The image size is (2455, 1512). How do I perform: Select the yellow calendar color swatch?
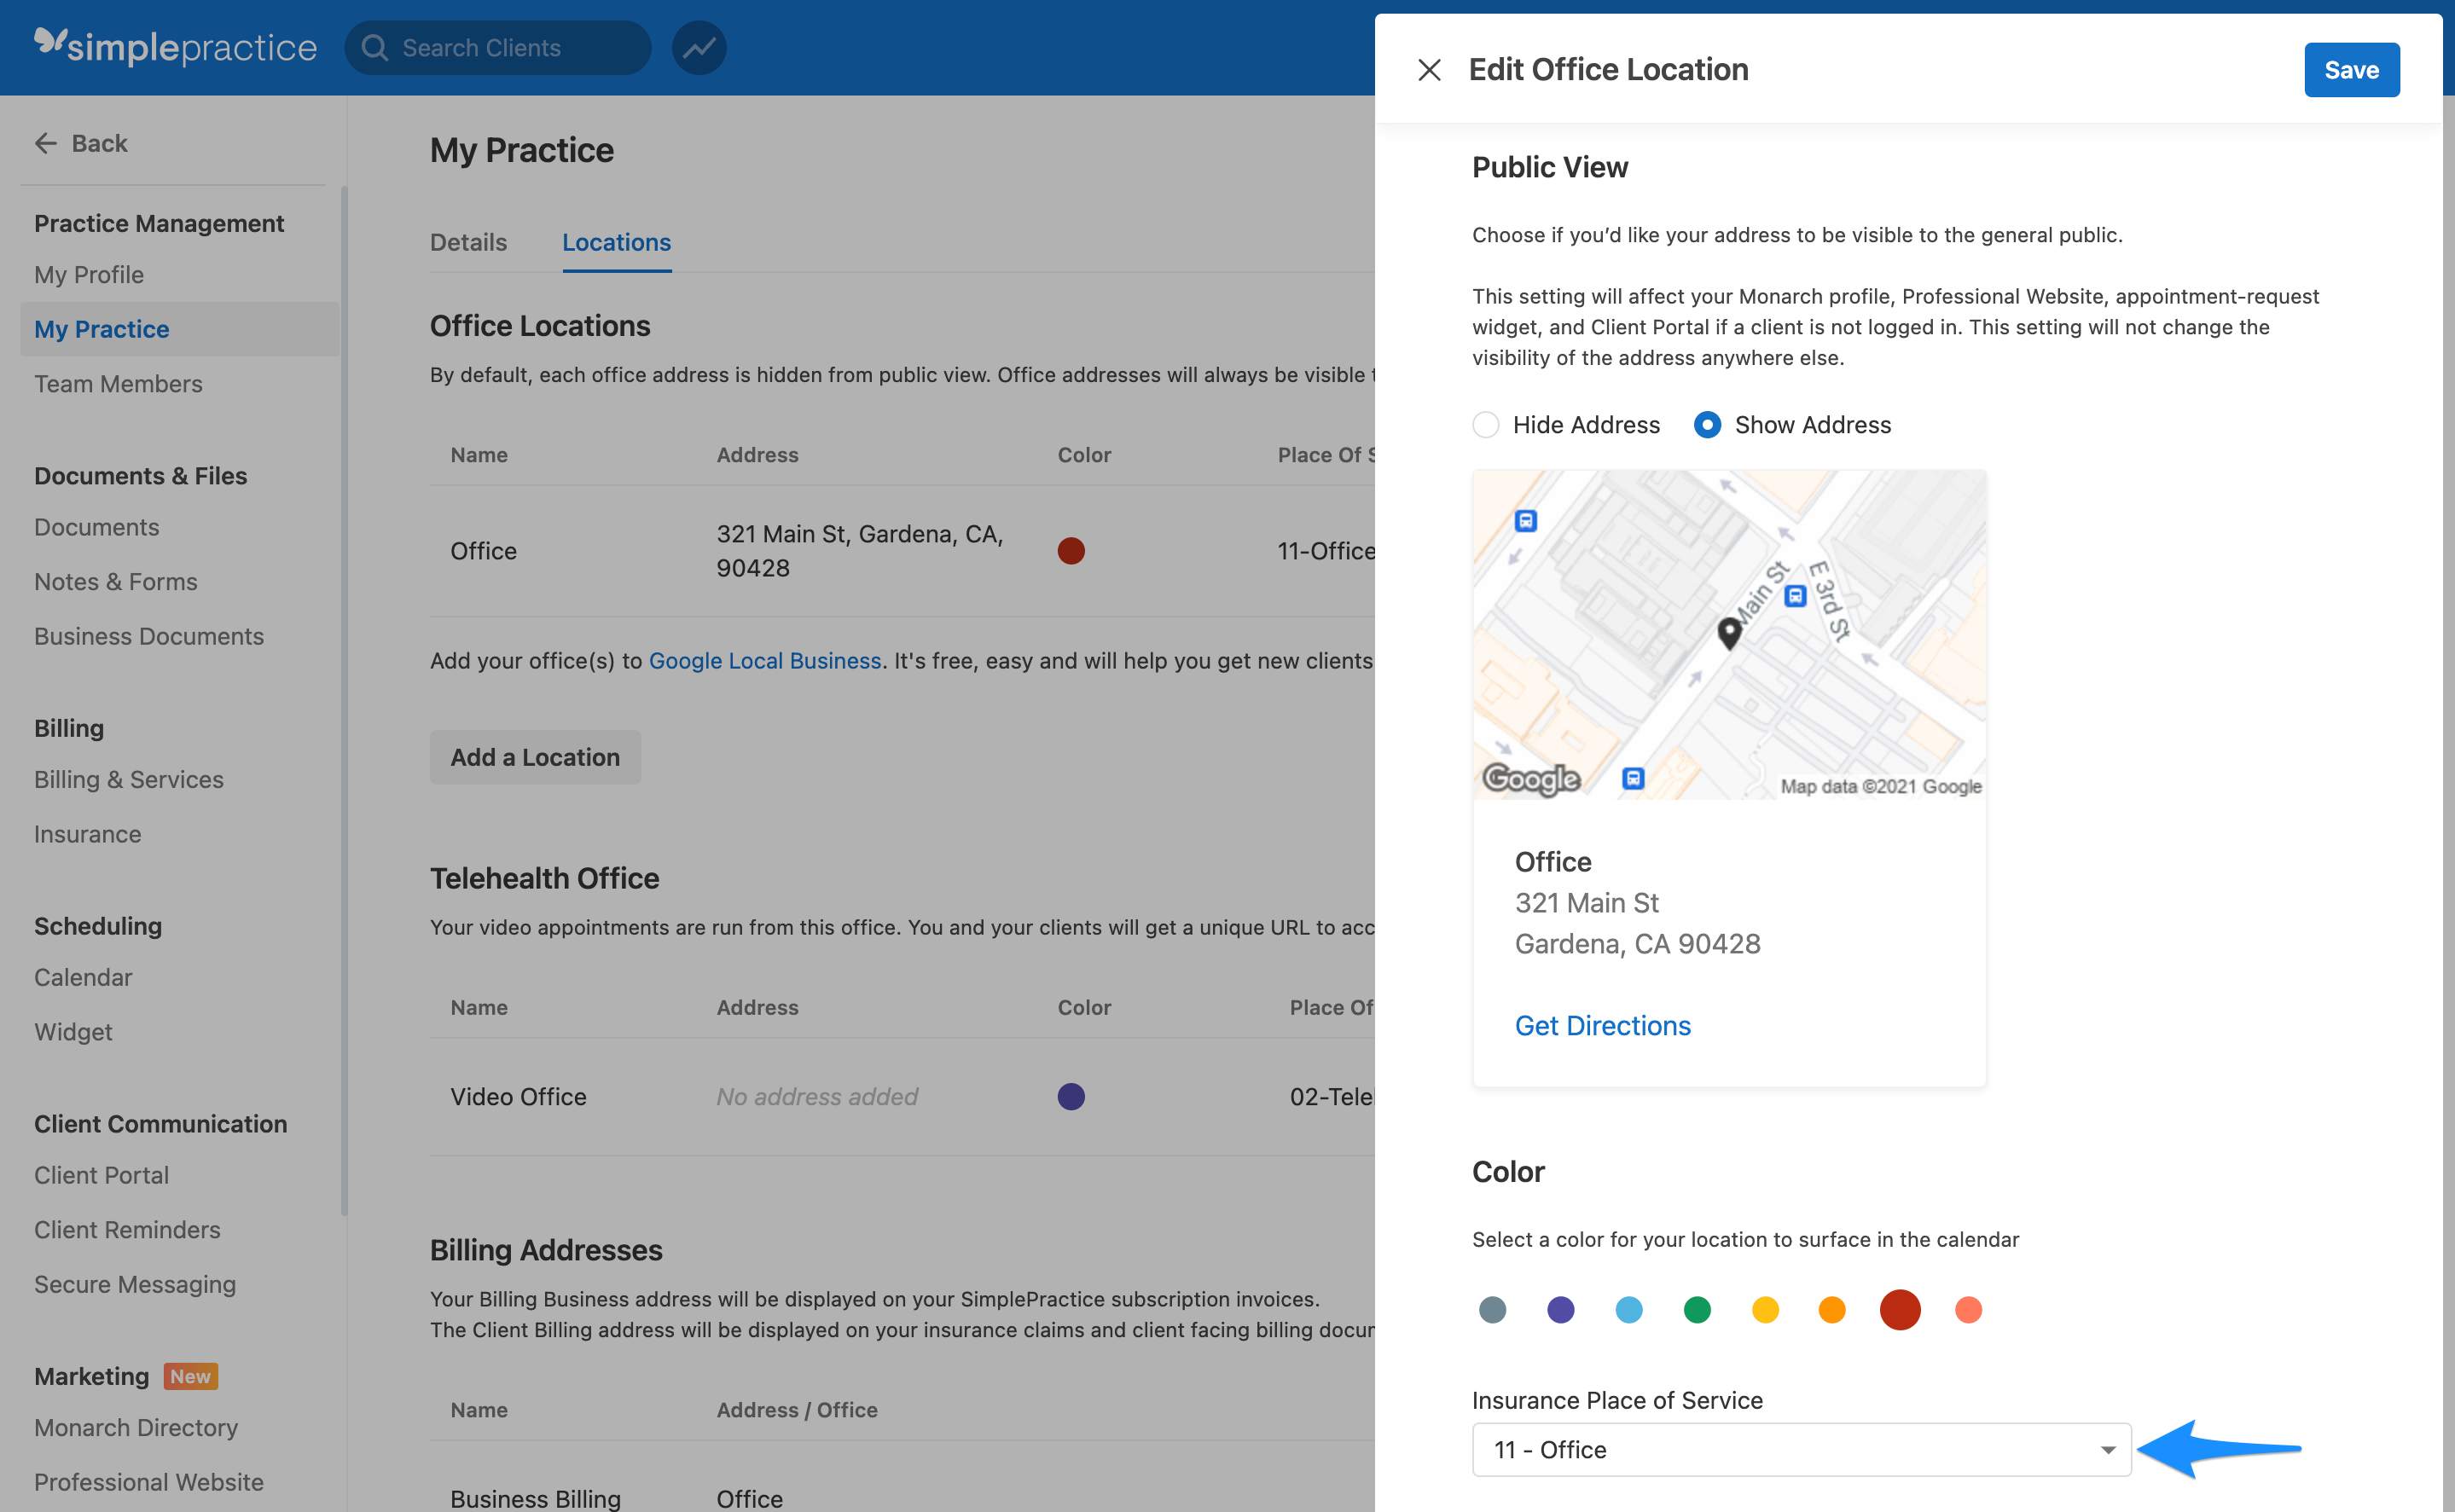(1764, 1309)
